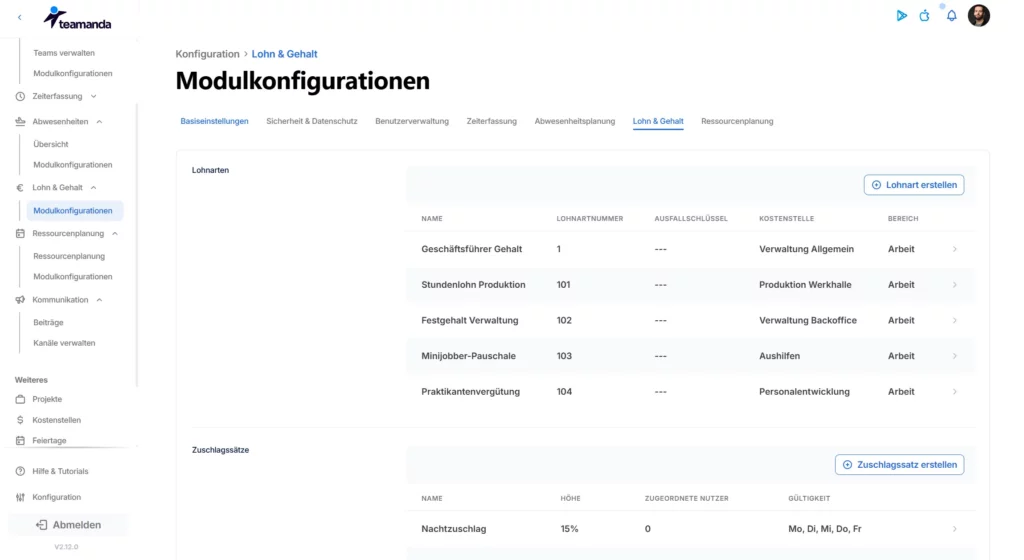The image size is (1024, 560).
Task: Expand the Zeiterfassung section chevron
Action: (x=93, y=96)
